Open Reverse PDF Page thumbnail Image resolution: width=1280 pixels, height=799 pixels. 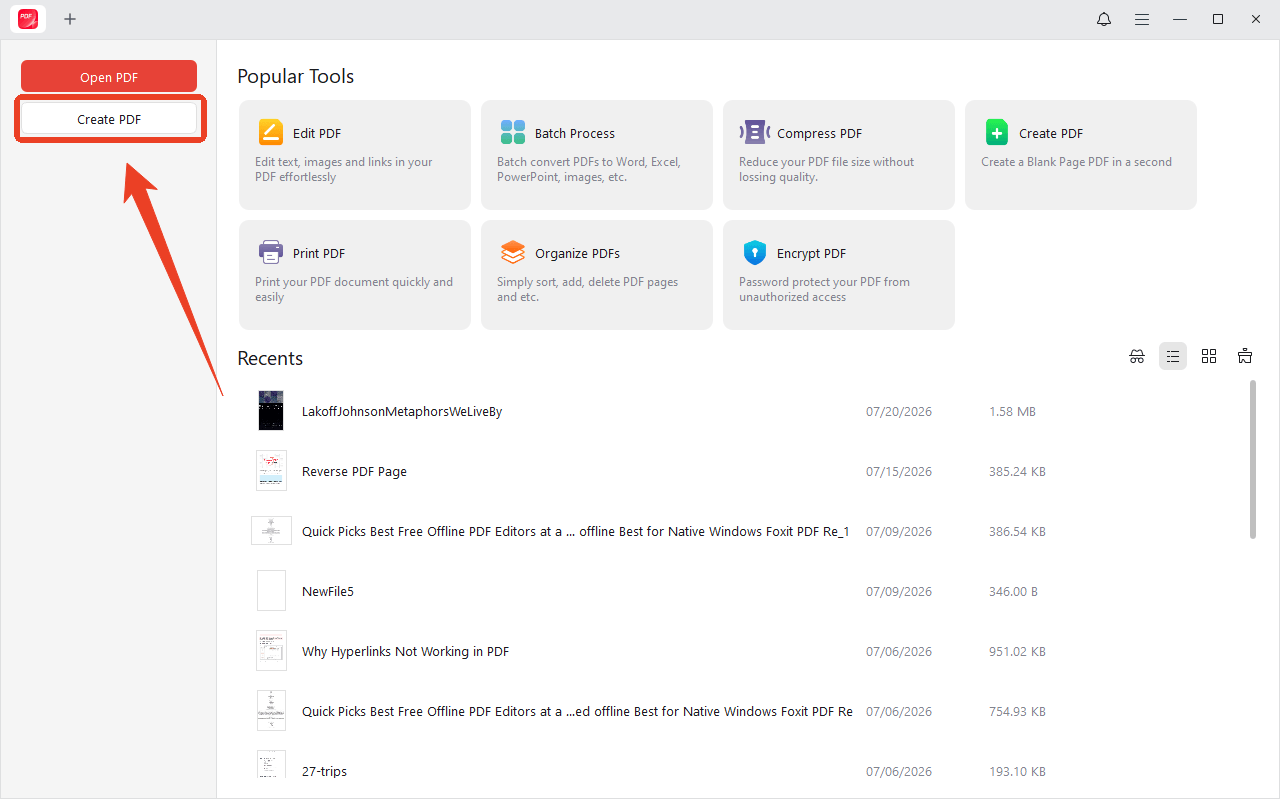(271, 471)
